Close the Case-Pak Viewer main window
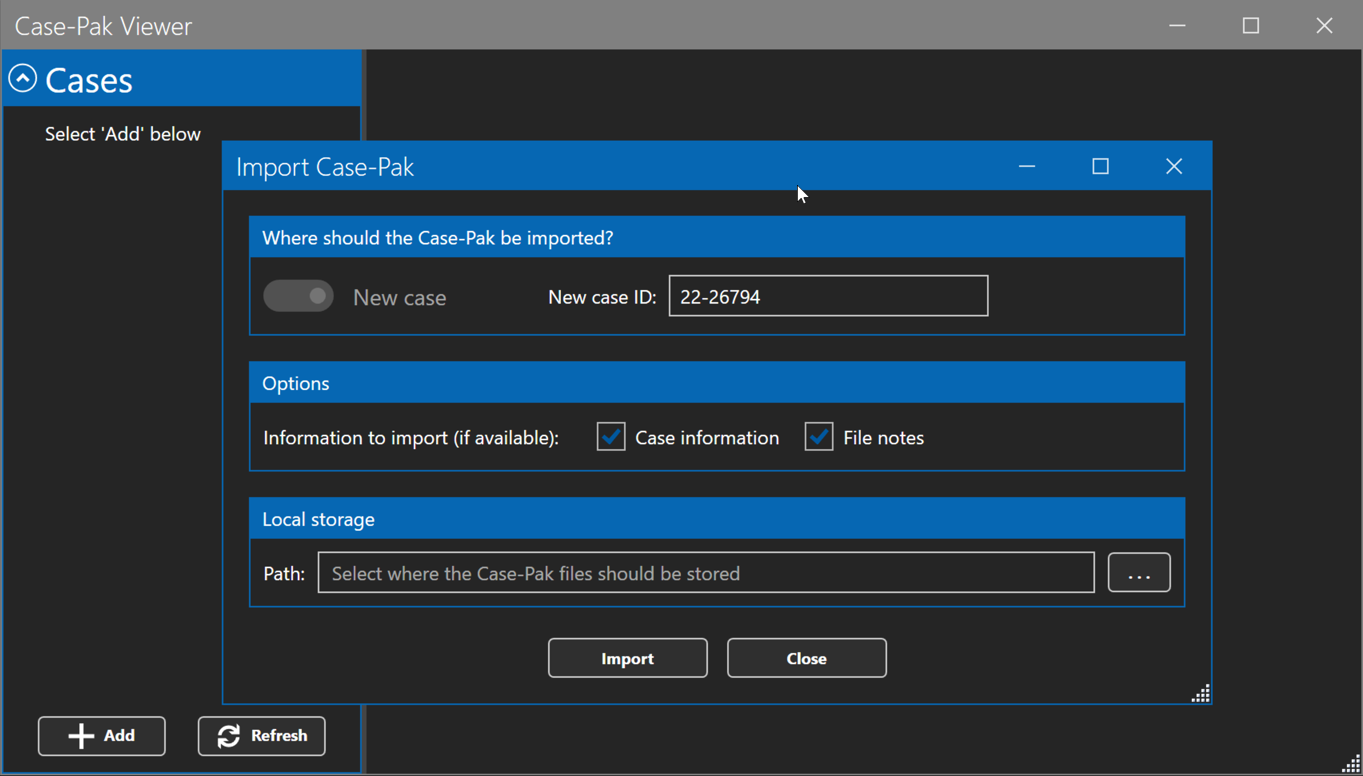Image resolution: width=1363 pixels, height=776 pixels. tap(1325, 25)
